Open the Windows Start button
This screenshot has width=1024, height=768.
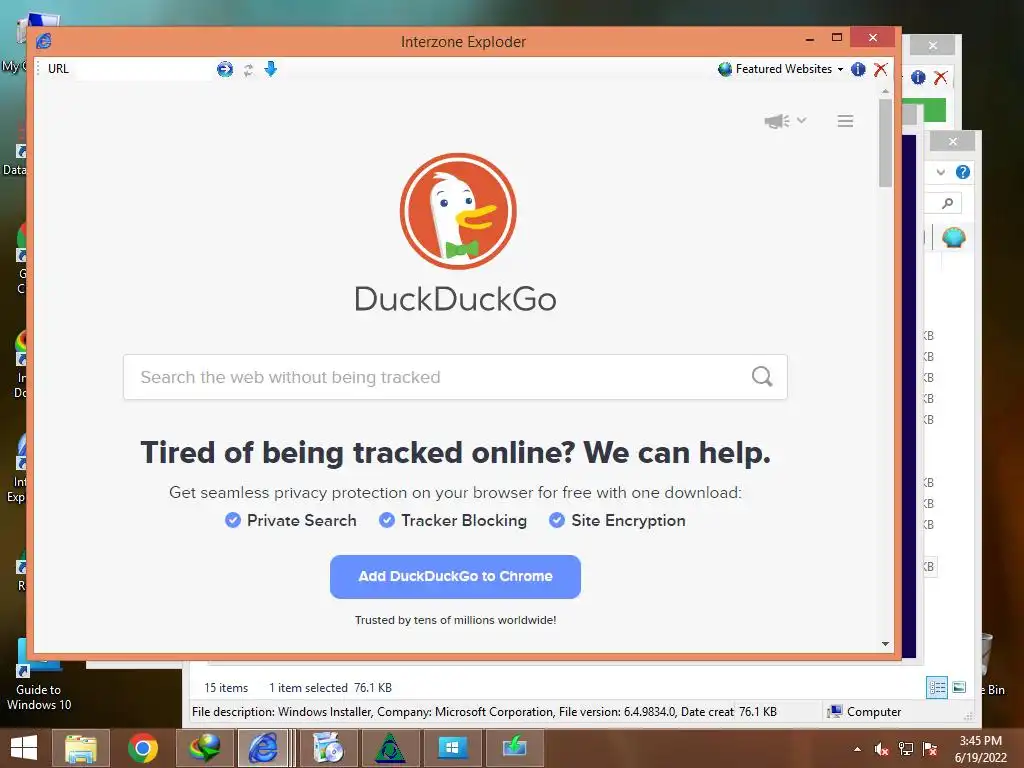tap(24, 748)
